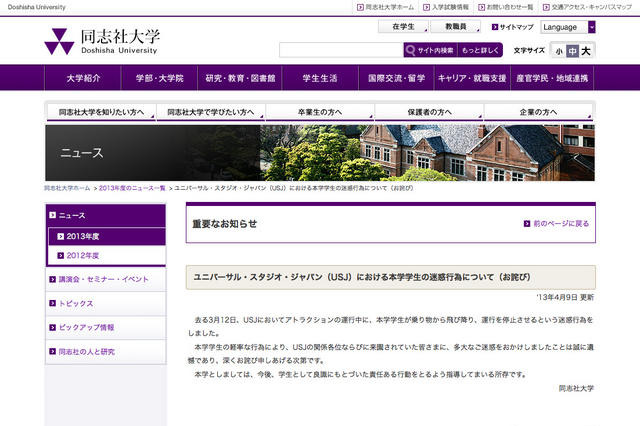Image resolution: width=640 pixels, height=426 pixels.
Task: Expand the 在学生 menu
Action: [x=403, y=27]
